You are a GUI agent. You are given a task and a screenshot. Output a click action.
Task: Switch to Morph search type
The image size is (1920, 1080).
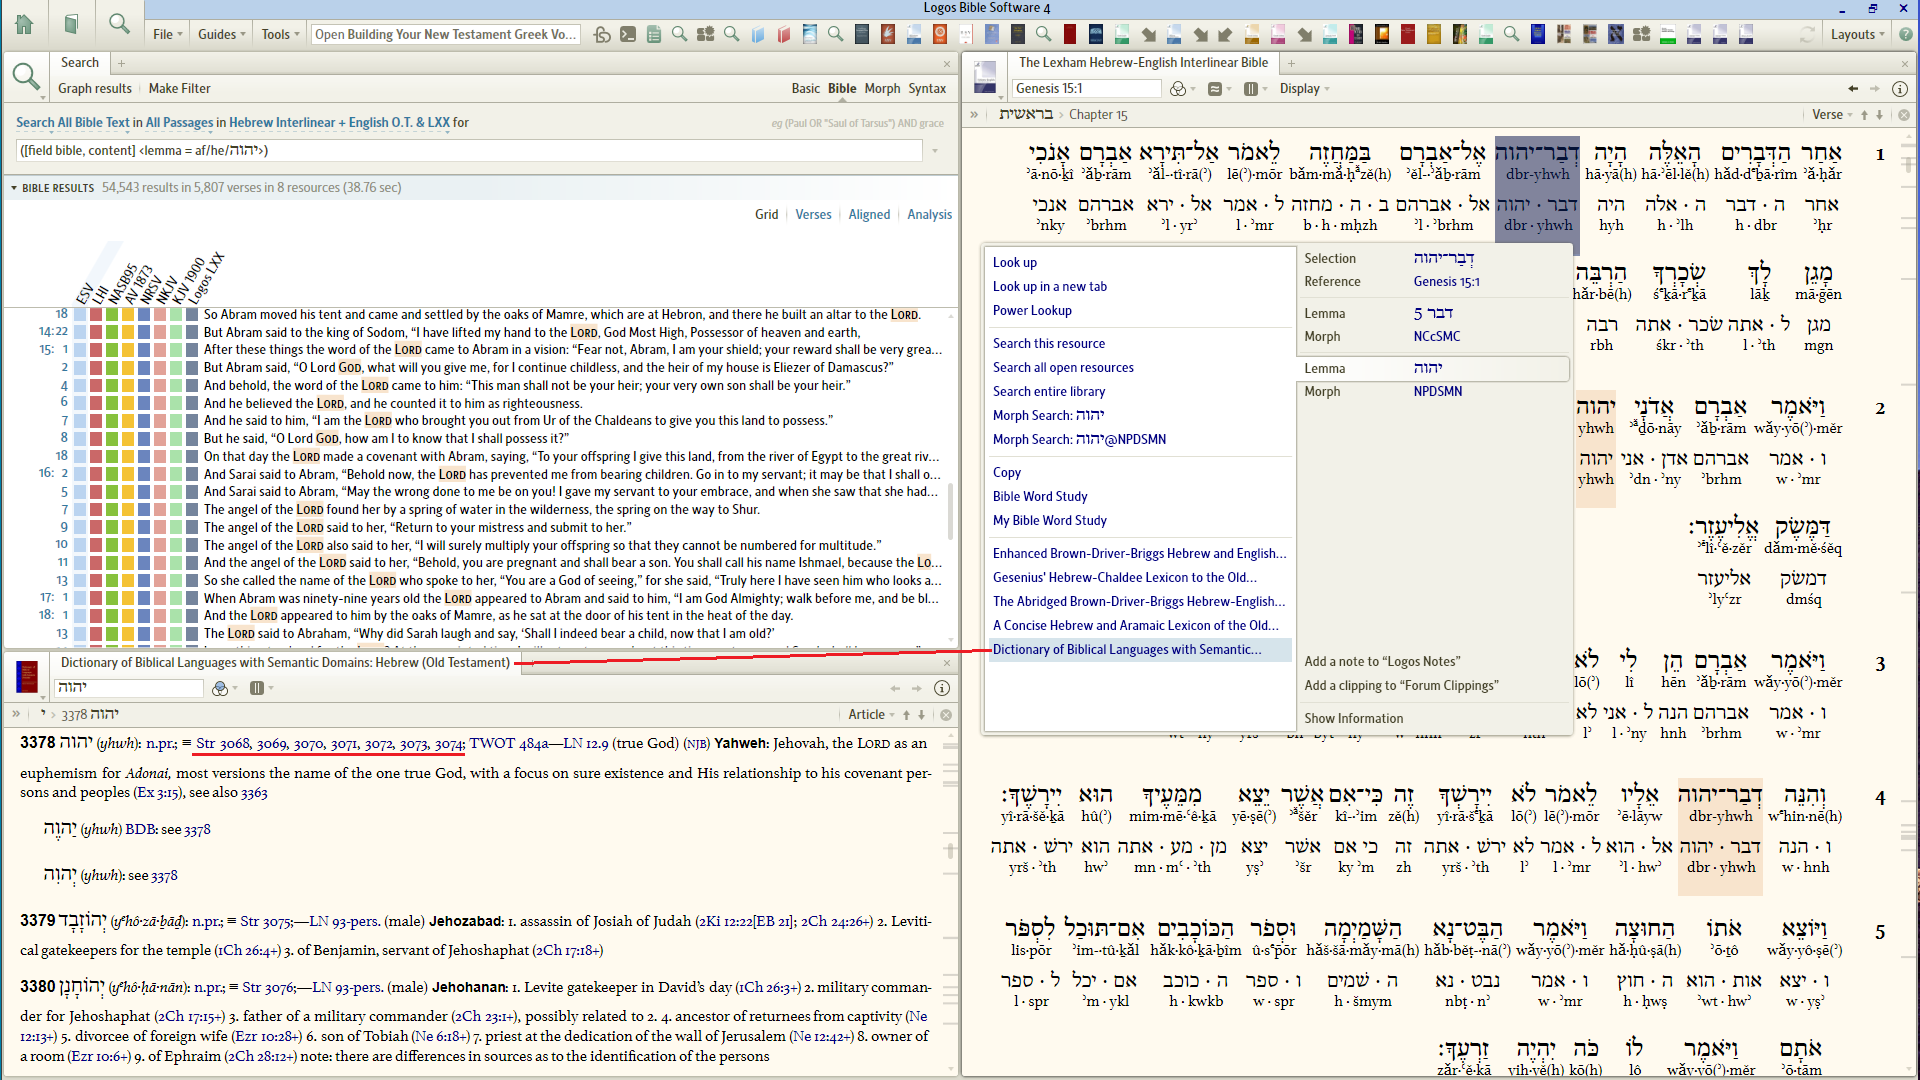[x=882, y=89]
